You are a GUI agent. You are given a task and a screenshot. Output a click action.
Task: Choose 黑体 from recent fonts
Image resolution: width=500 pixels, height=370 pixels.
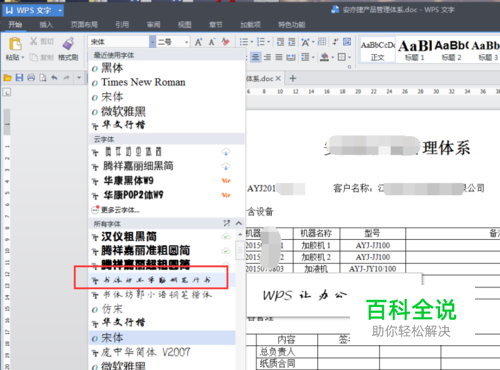[x=112, y=68]
